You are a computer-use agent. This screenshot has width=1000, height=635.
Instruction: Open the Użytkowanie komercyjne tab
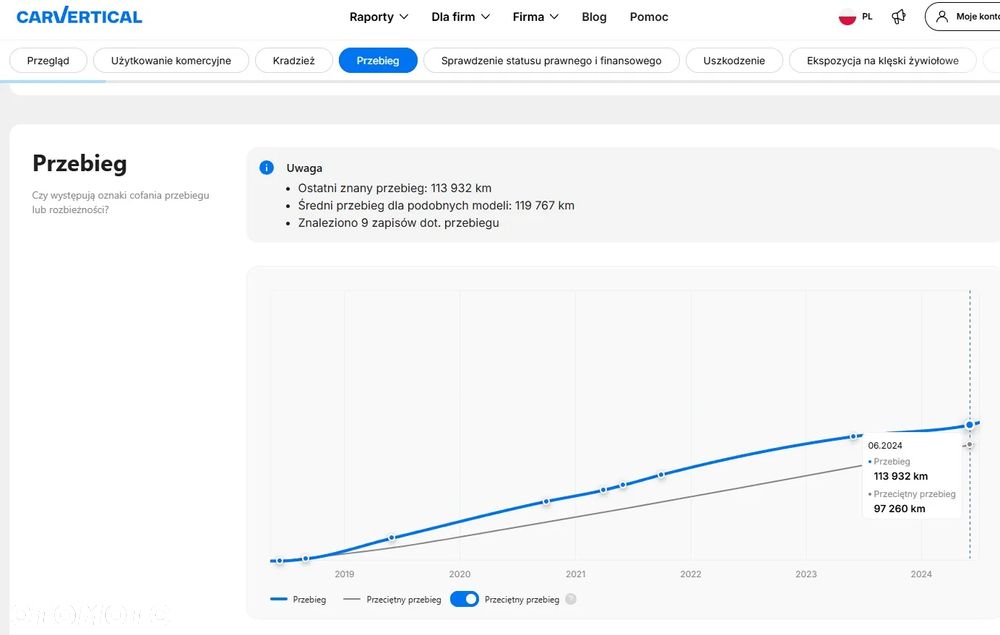(171, 60)
